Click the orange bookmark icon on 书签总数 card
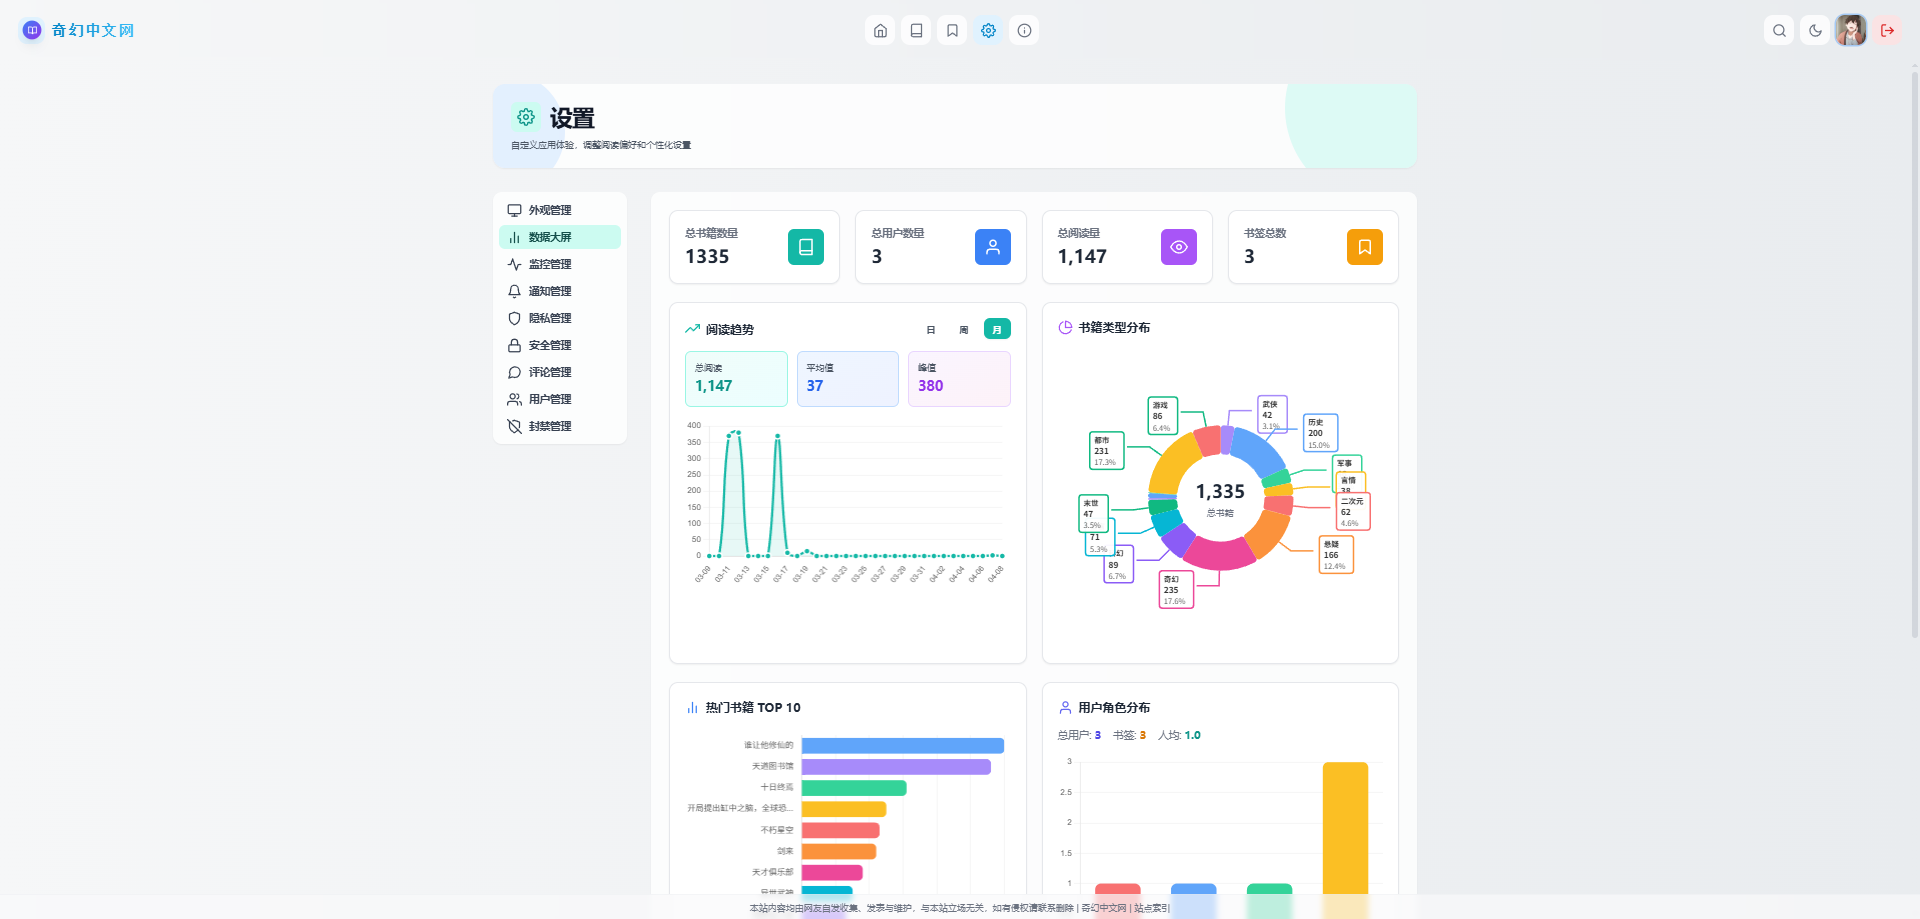This screenshot has width=1920, height=919. tap(1365, 247)
